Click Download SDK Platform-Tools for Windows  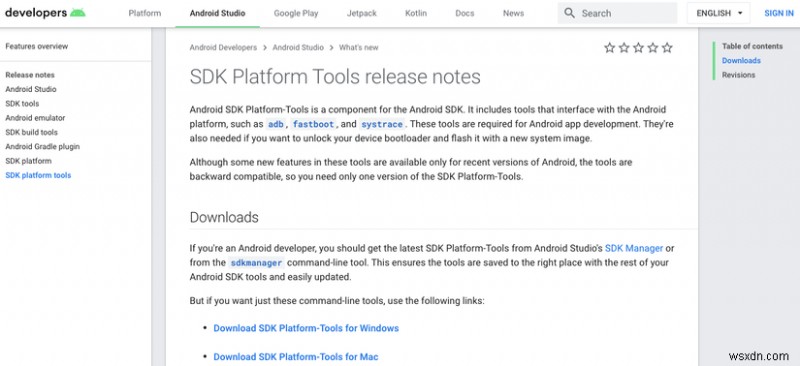point(306,328)
